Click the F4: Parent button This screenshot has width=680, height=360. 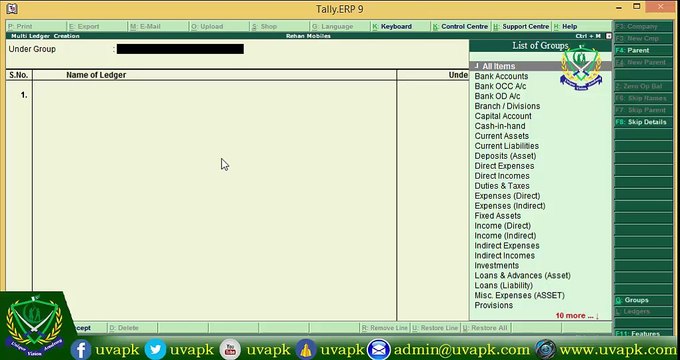643,50
